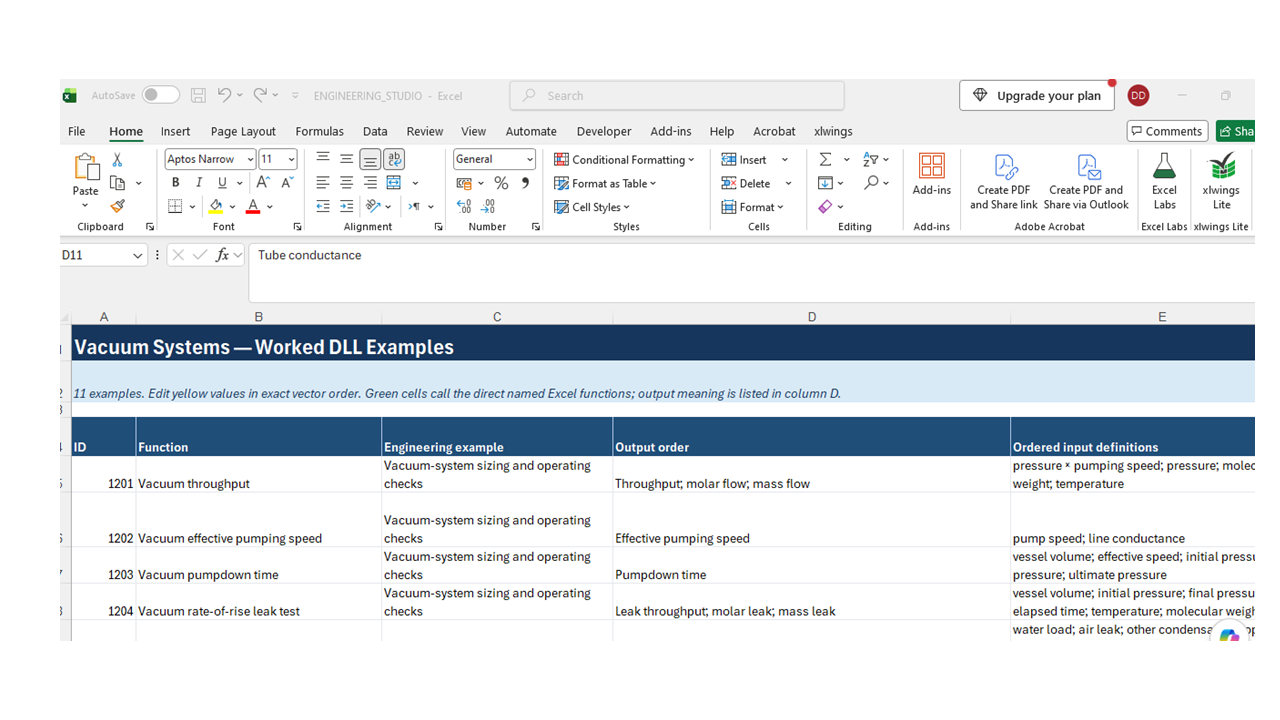
Task: Open the font size dropdown
Action: [x=291, y=159]
